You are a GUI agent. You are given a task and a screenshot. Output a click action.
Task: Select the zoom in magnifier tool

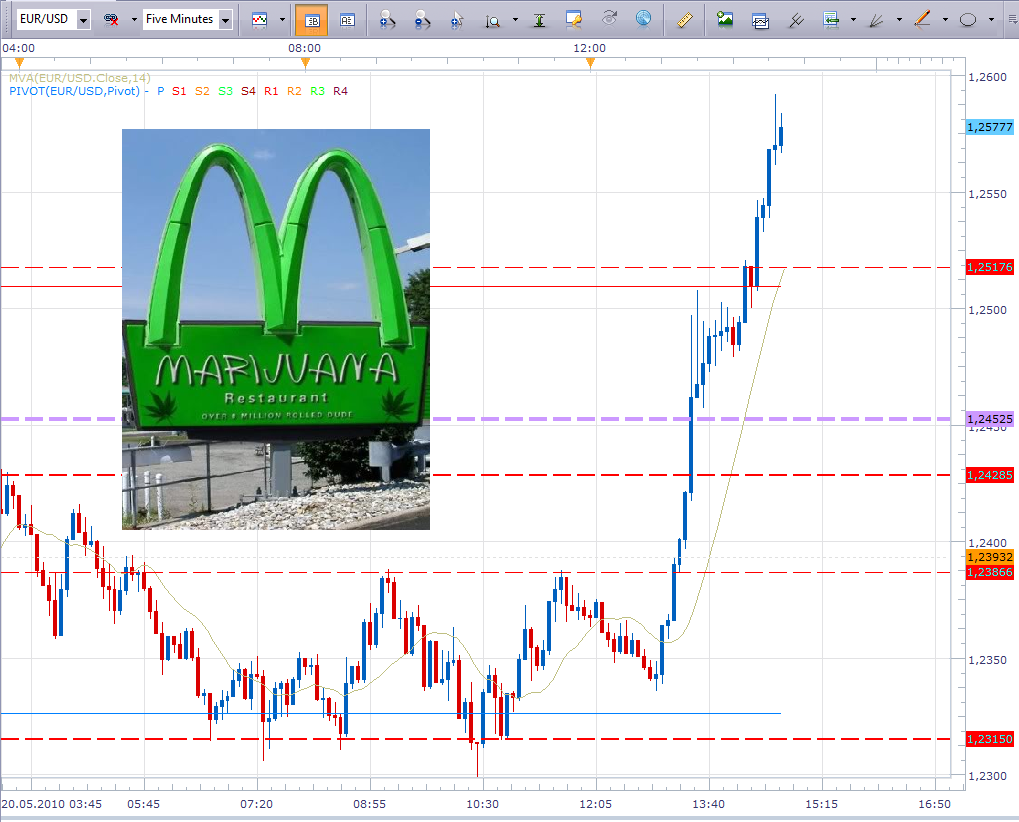(387, 19)
